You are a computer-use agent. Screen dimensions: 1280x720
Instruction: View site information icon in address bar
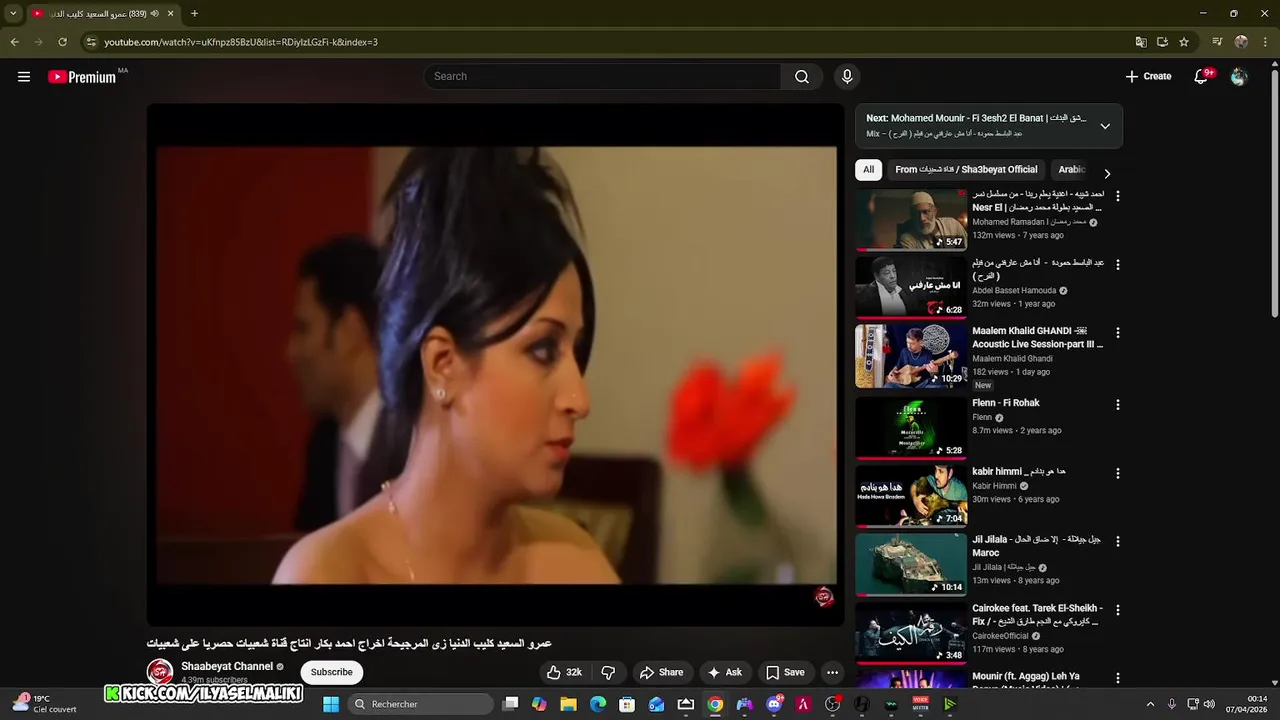pyautogui.click(x=91, y=42)
